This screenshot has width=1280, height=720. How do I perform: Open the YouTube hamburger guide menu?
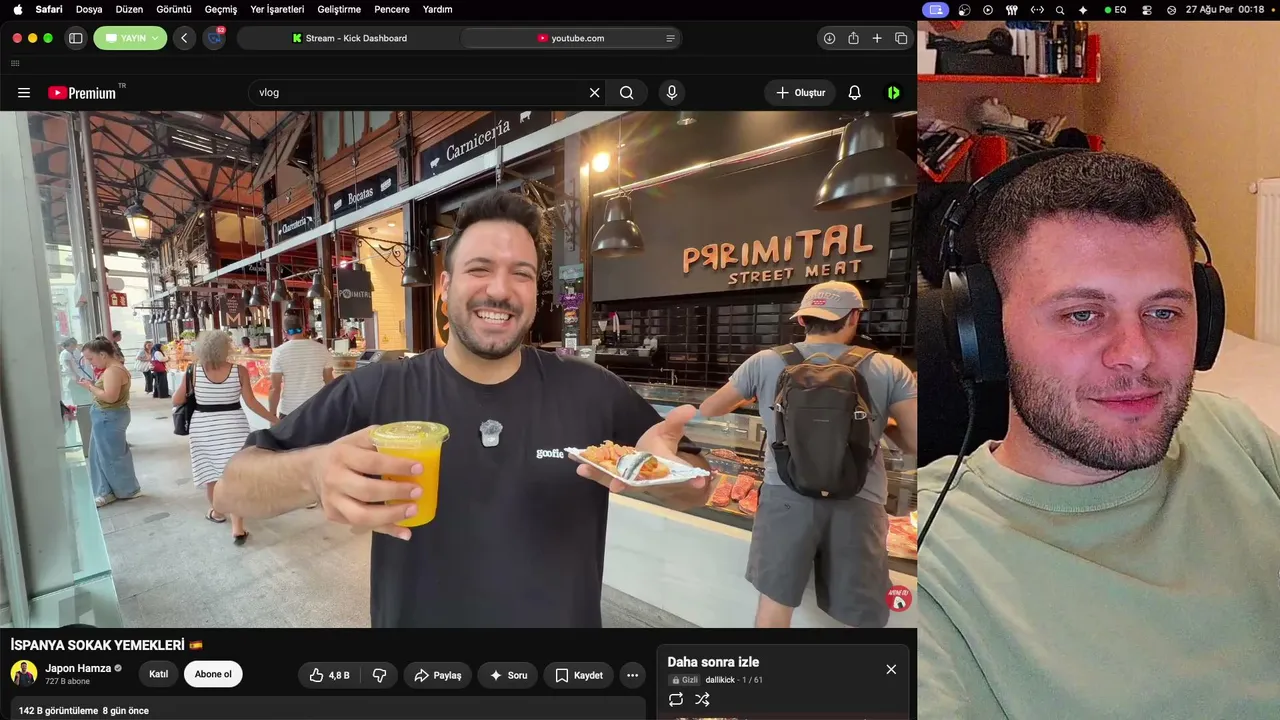click(x=24, y=93)
